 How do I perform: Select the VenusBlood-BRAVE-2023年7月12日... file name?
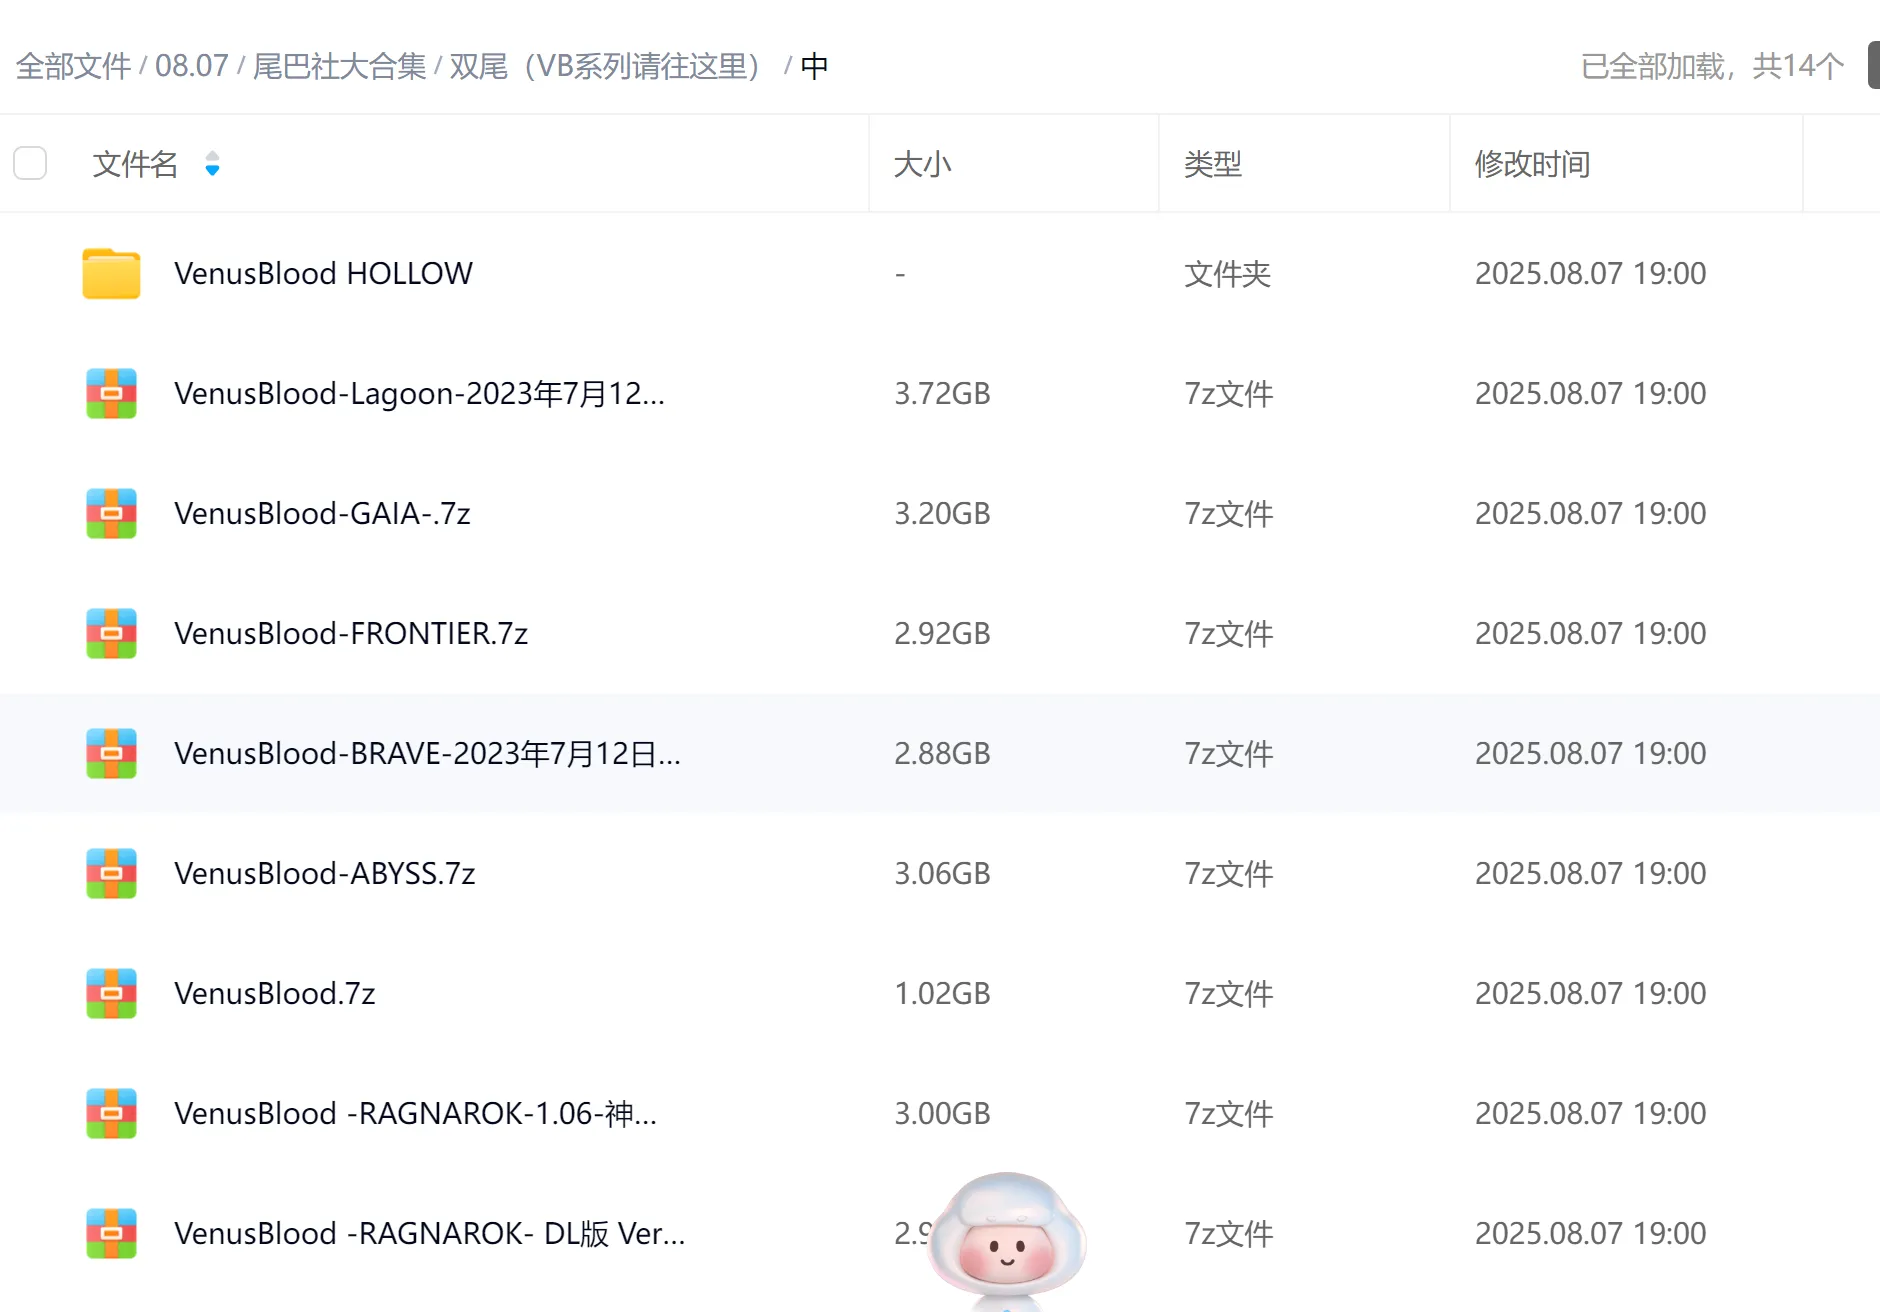coord(427,753)
